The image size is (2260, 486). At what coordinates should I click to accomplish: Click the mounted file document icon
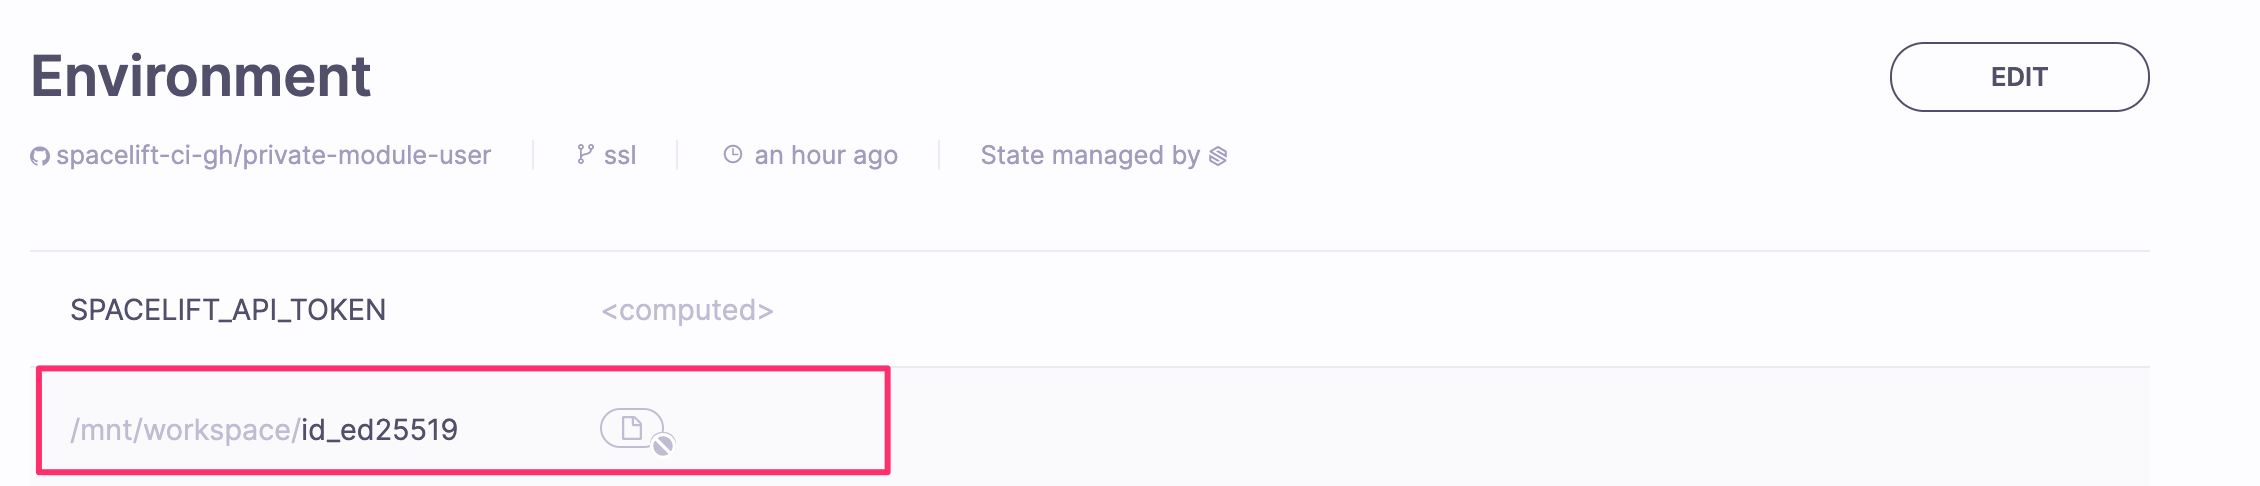pos(631,428)
